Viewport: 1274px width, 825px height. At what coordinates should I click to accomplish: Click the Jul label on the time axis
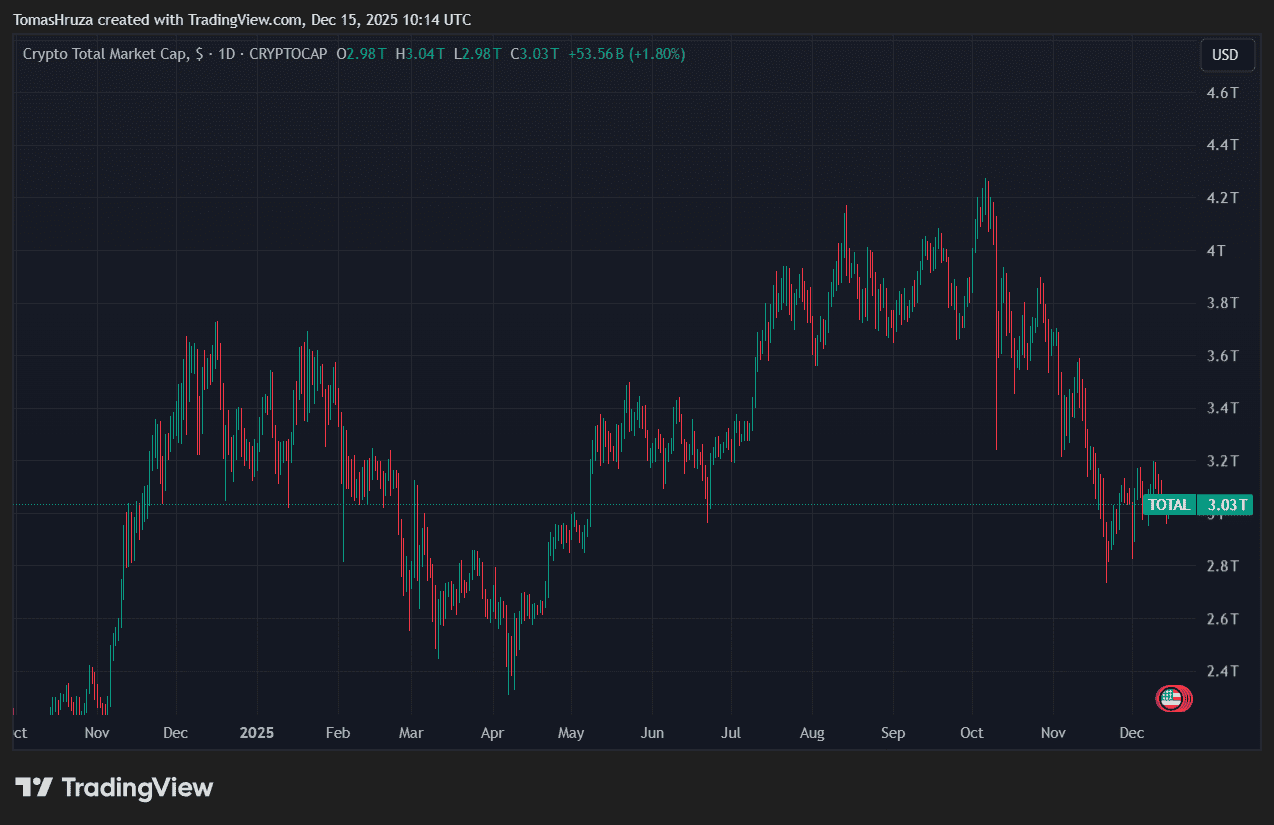click(730, 733)
